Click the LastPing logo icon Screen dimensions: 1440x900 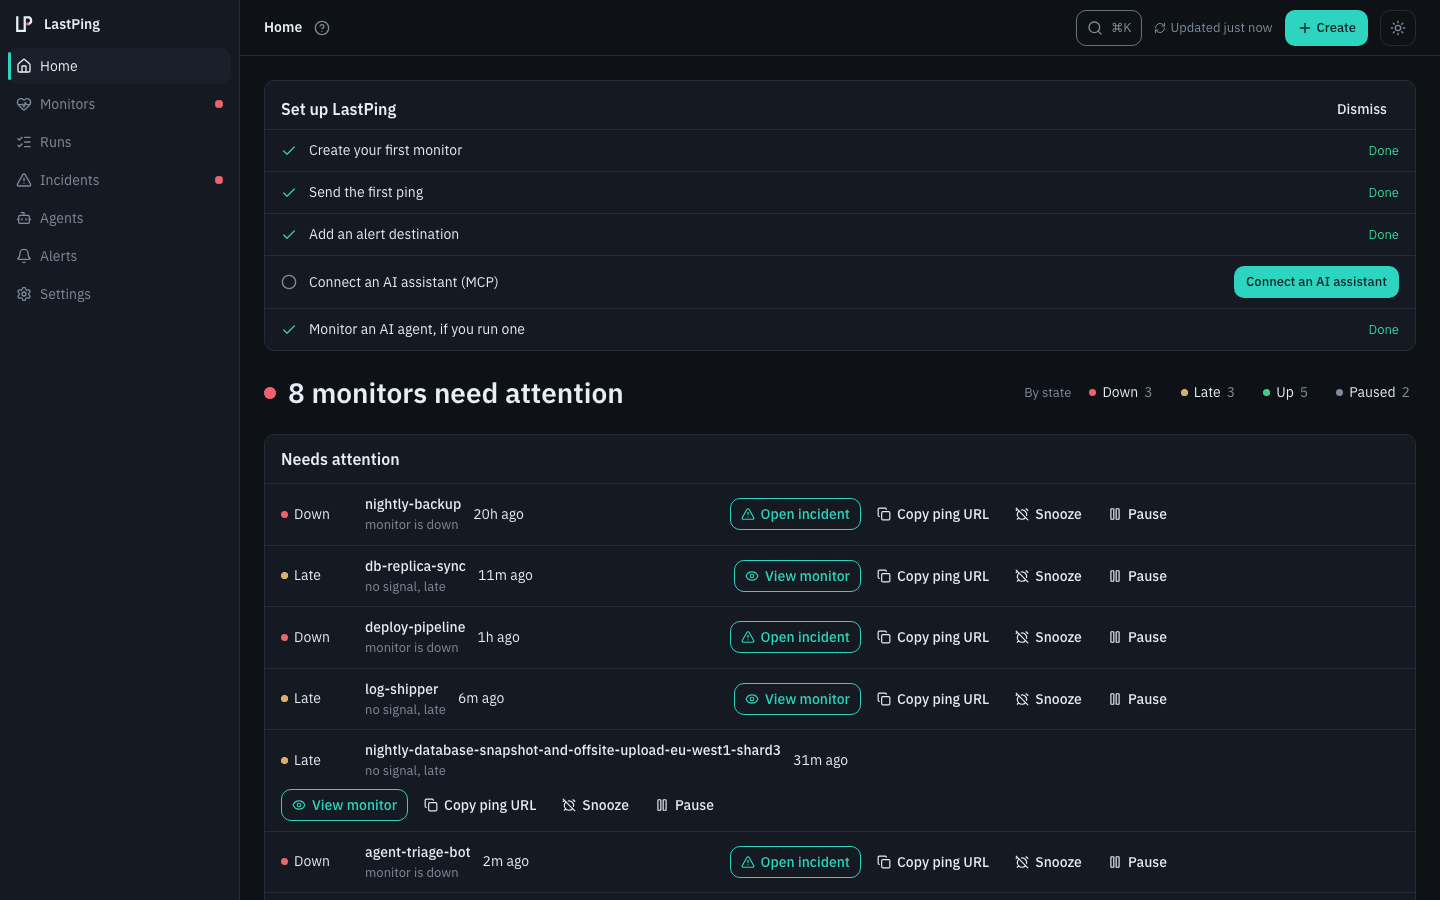[24, 24]
